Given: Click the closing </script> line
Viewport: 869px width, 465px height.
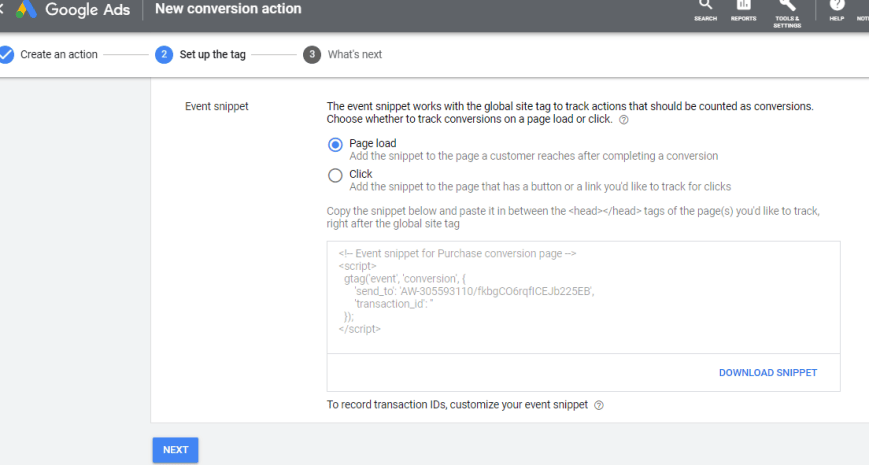Looking at the screenshot, I should [360, 329].
